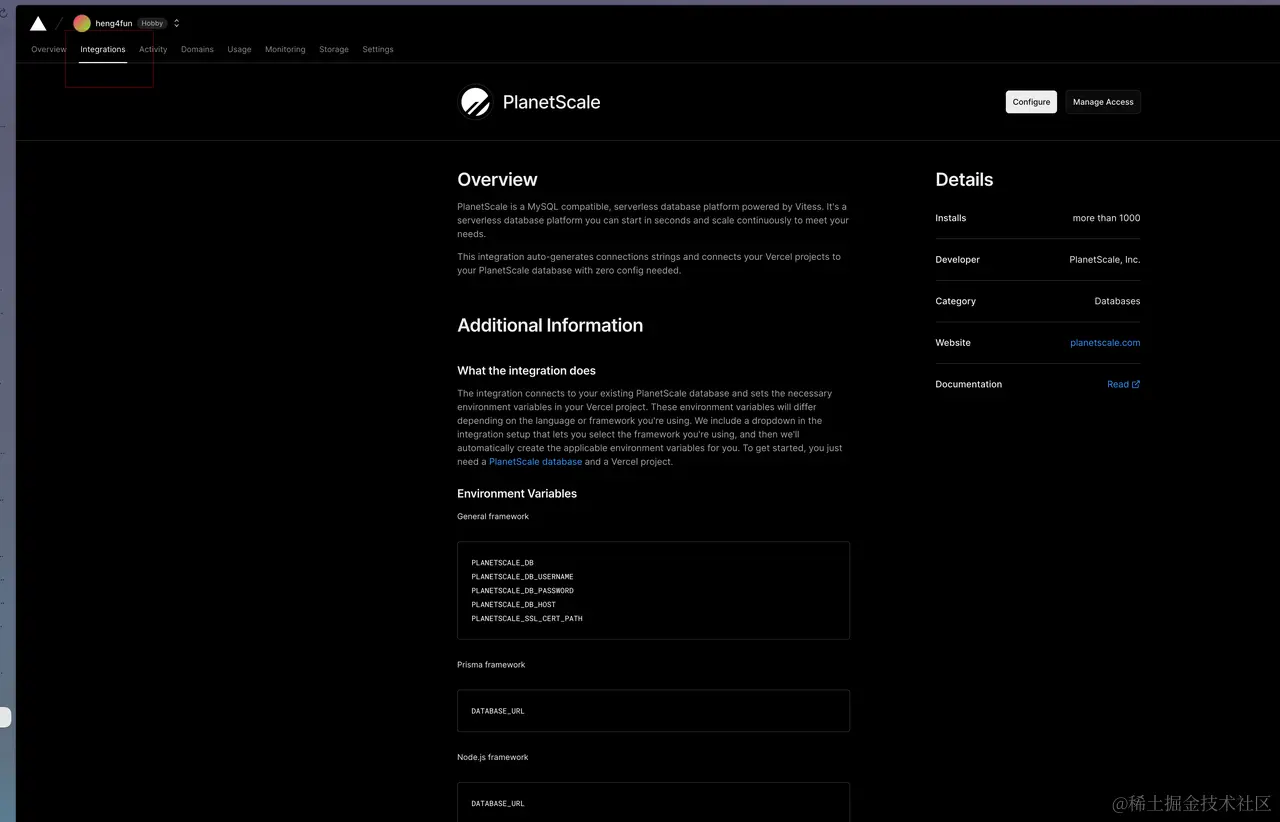The width and height of the screenshot is (1280, 822).
Task: Click PLANETSCALE_SSL_CERT_PATH in the code block
Action: (x=527, y=619)
